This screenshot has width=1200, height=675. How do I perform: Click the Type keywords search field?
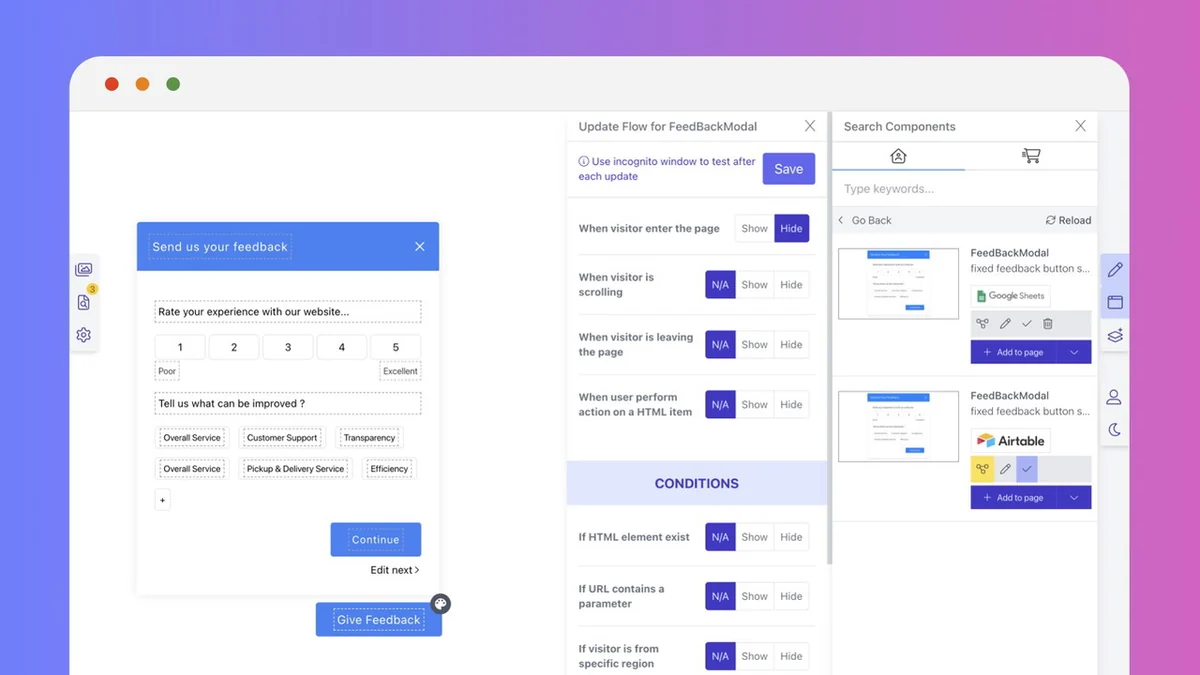coord(964,189)
